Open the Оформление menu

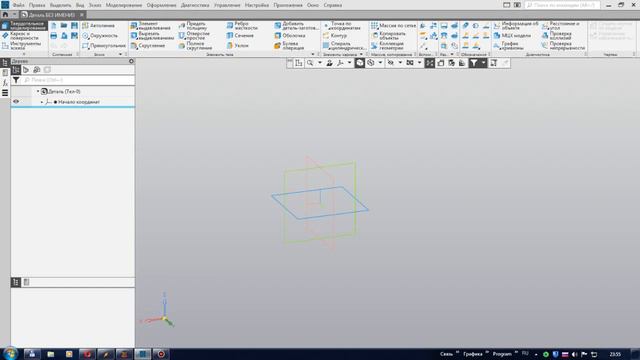[162, 5]
